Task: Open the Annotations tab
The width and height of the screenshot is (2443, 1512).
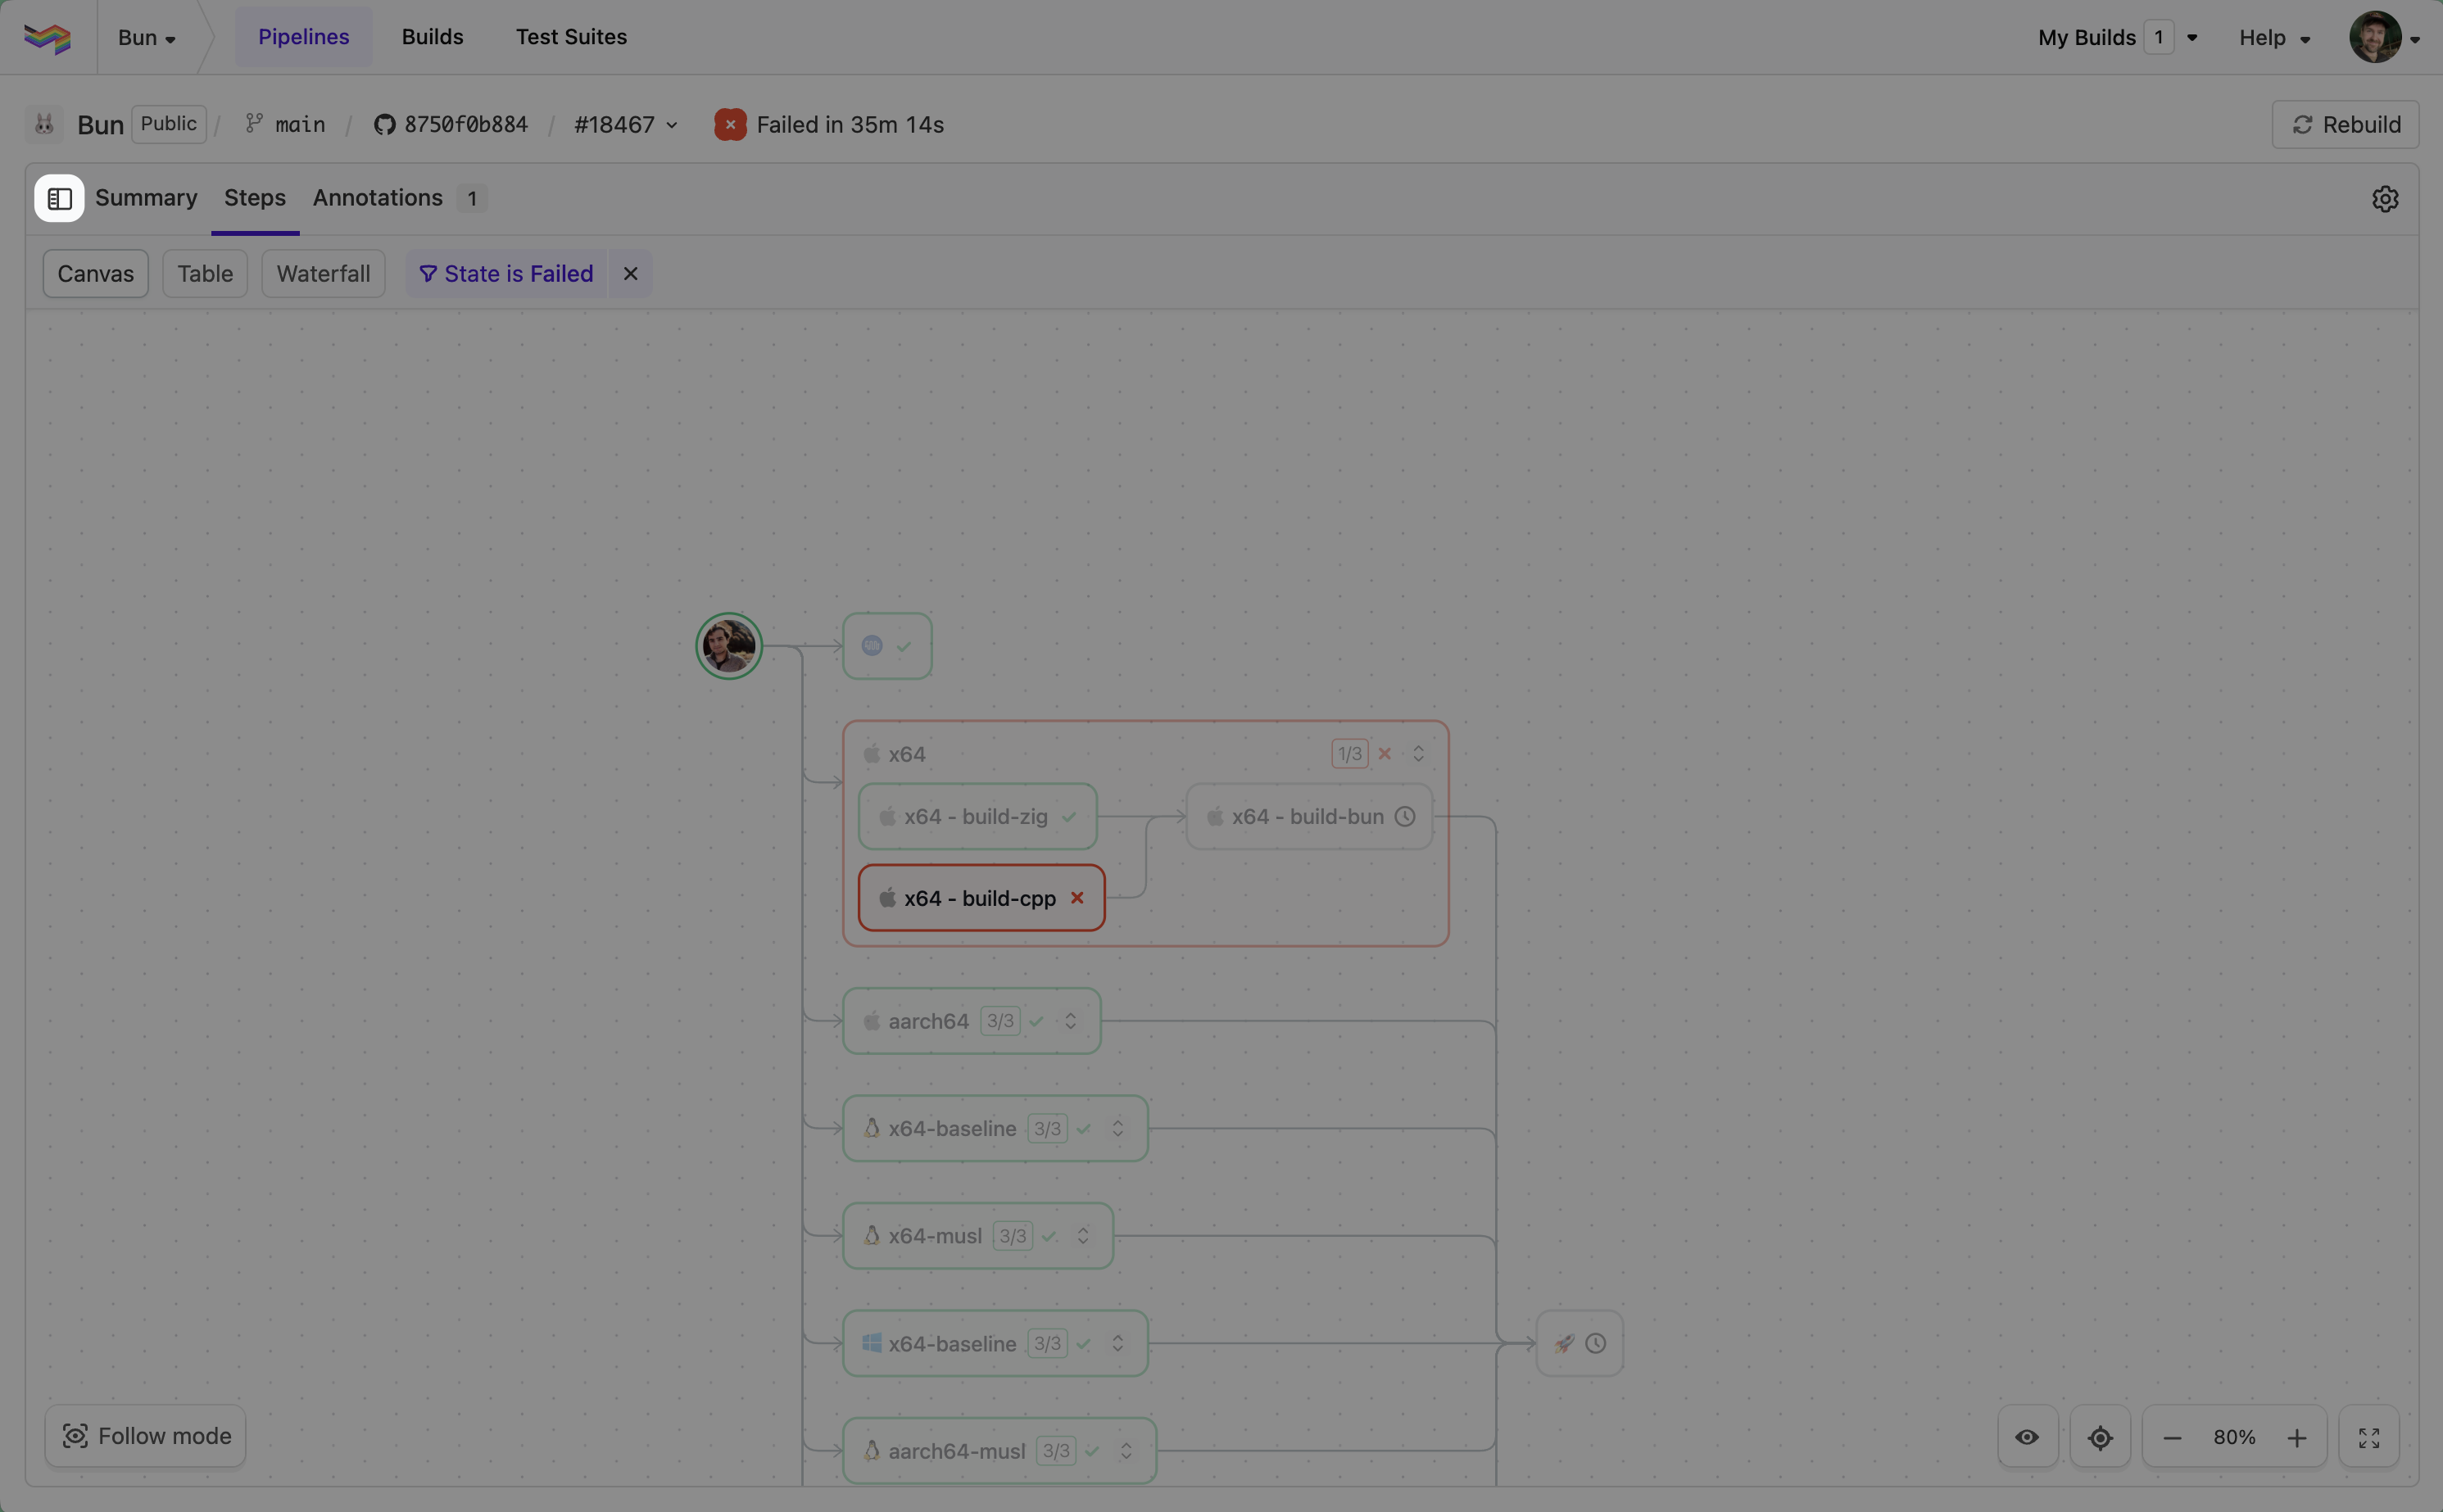Action: click(x=378, y=198)
